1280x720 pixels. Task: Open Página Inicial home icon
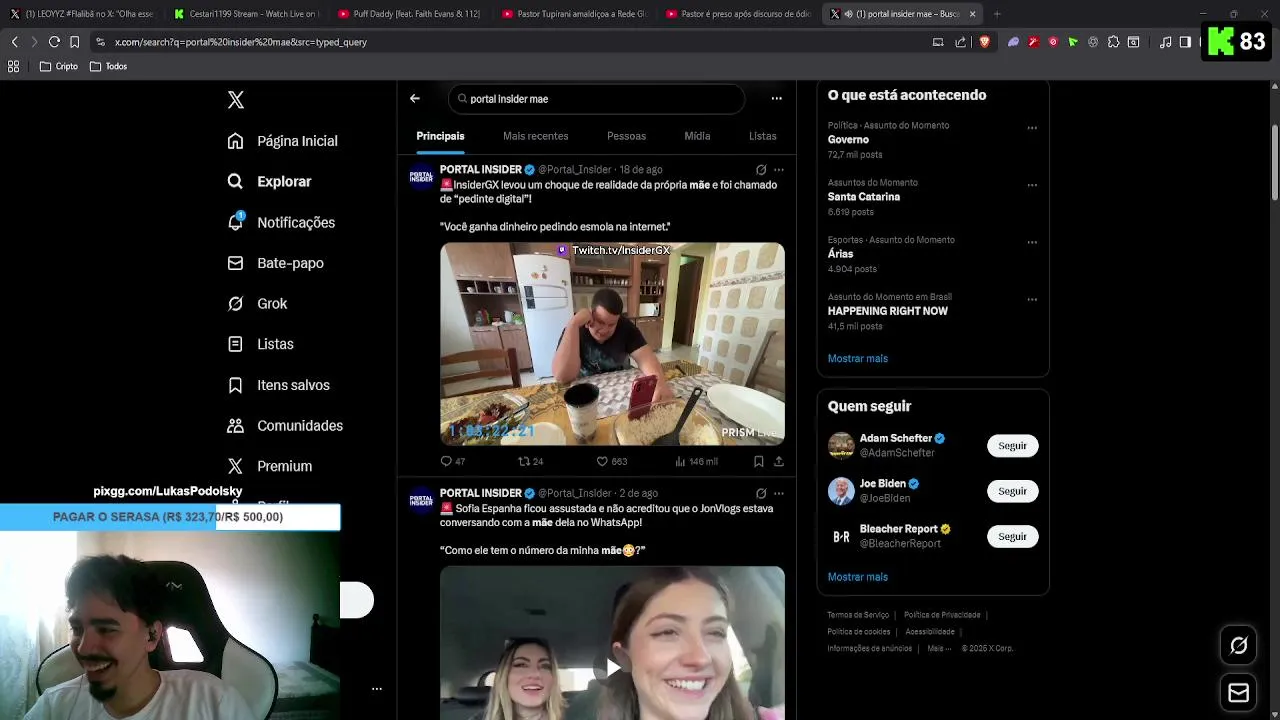(235, 141)
